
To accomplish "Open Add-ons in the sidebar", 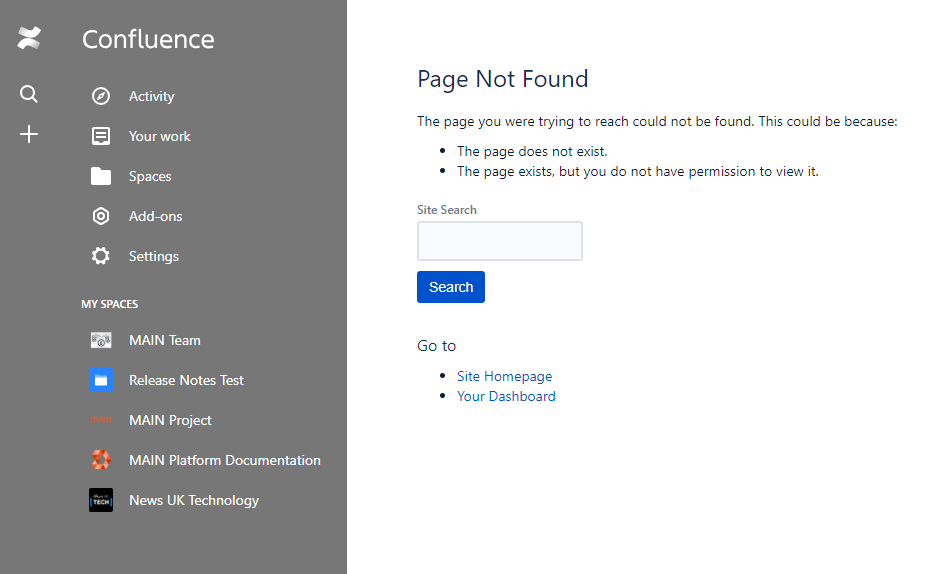I will pos(155,216).
